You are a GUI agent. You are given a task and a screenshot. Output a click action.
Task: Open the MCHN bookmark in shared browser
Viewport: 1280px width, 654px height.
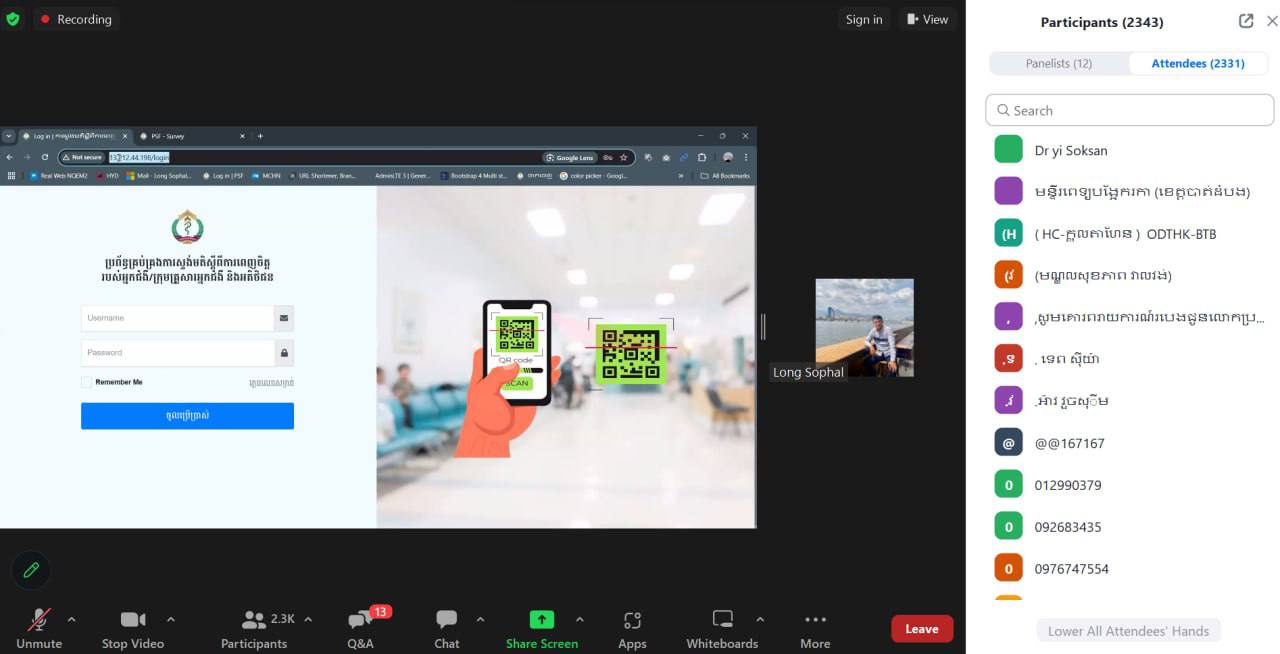(267, 175)
